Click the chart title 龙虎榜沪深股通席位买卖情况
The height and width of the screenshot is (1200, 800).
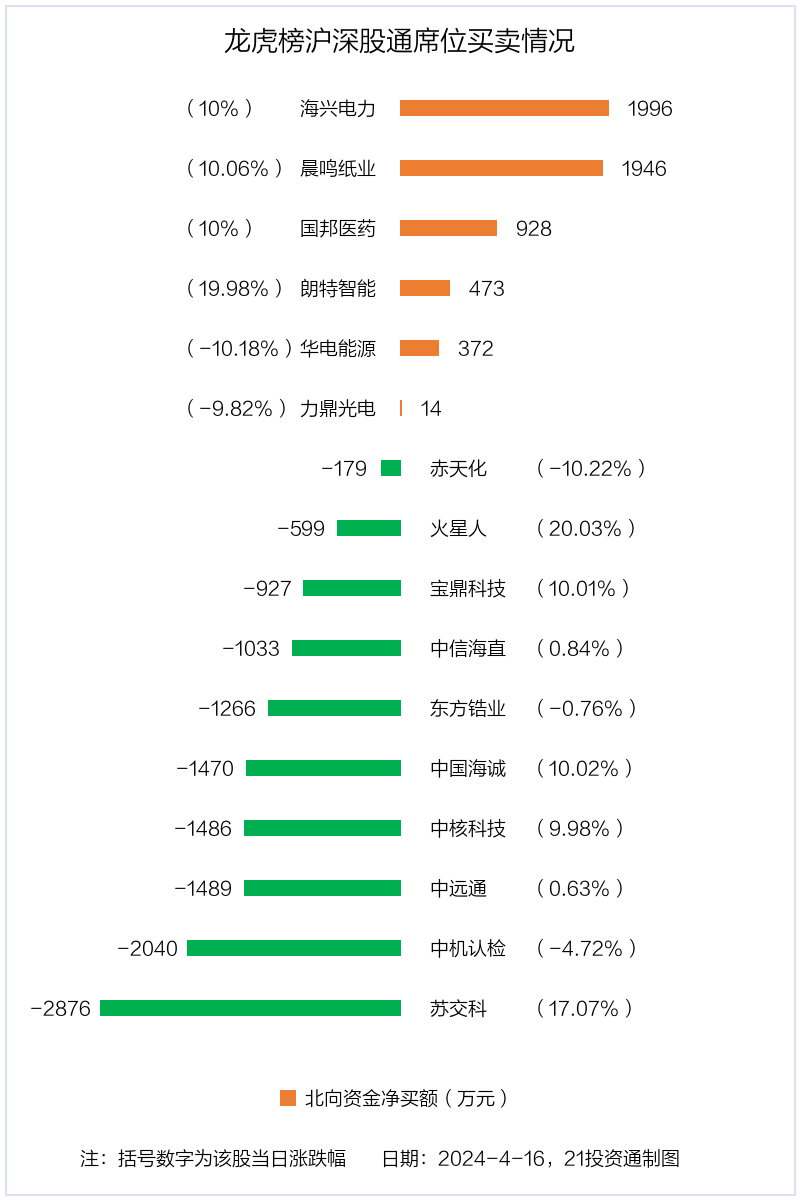pos(400,42)
